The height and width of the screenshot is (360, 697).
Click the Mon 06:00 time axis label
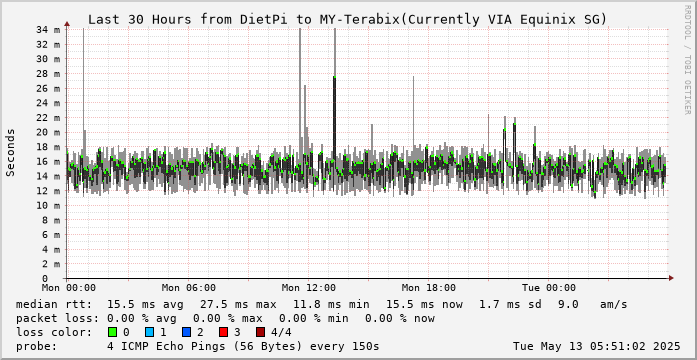189,288
